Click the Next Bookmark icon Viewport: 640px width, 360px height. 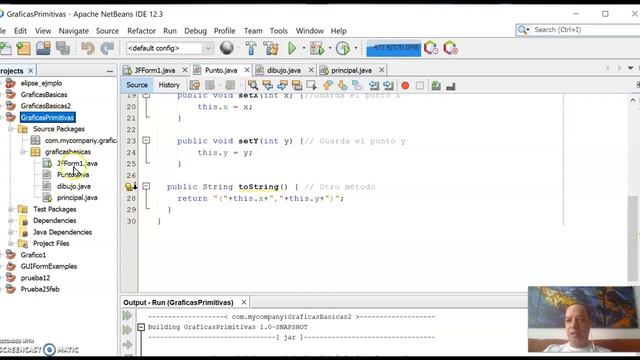point(342,85)
